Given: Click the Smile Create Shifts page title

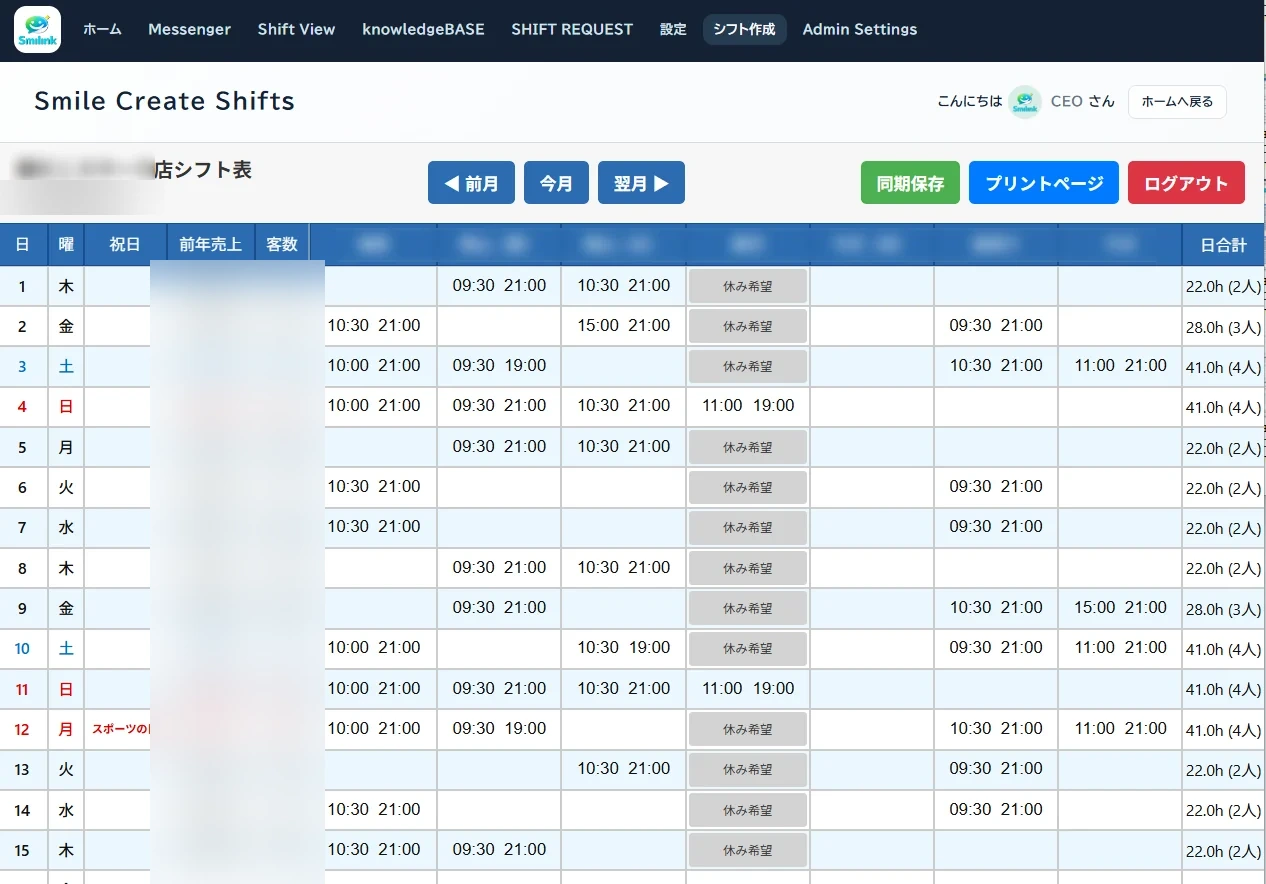Looking at the screenshot, I should (x=164, y=101).
